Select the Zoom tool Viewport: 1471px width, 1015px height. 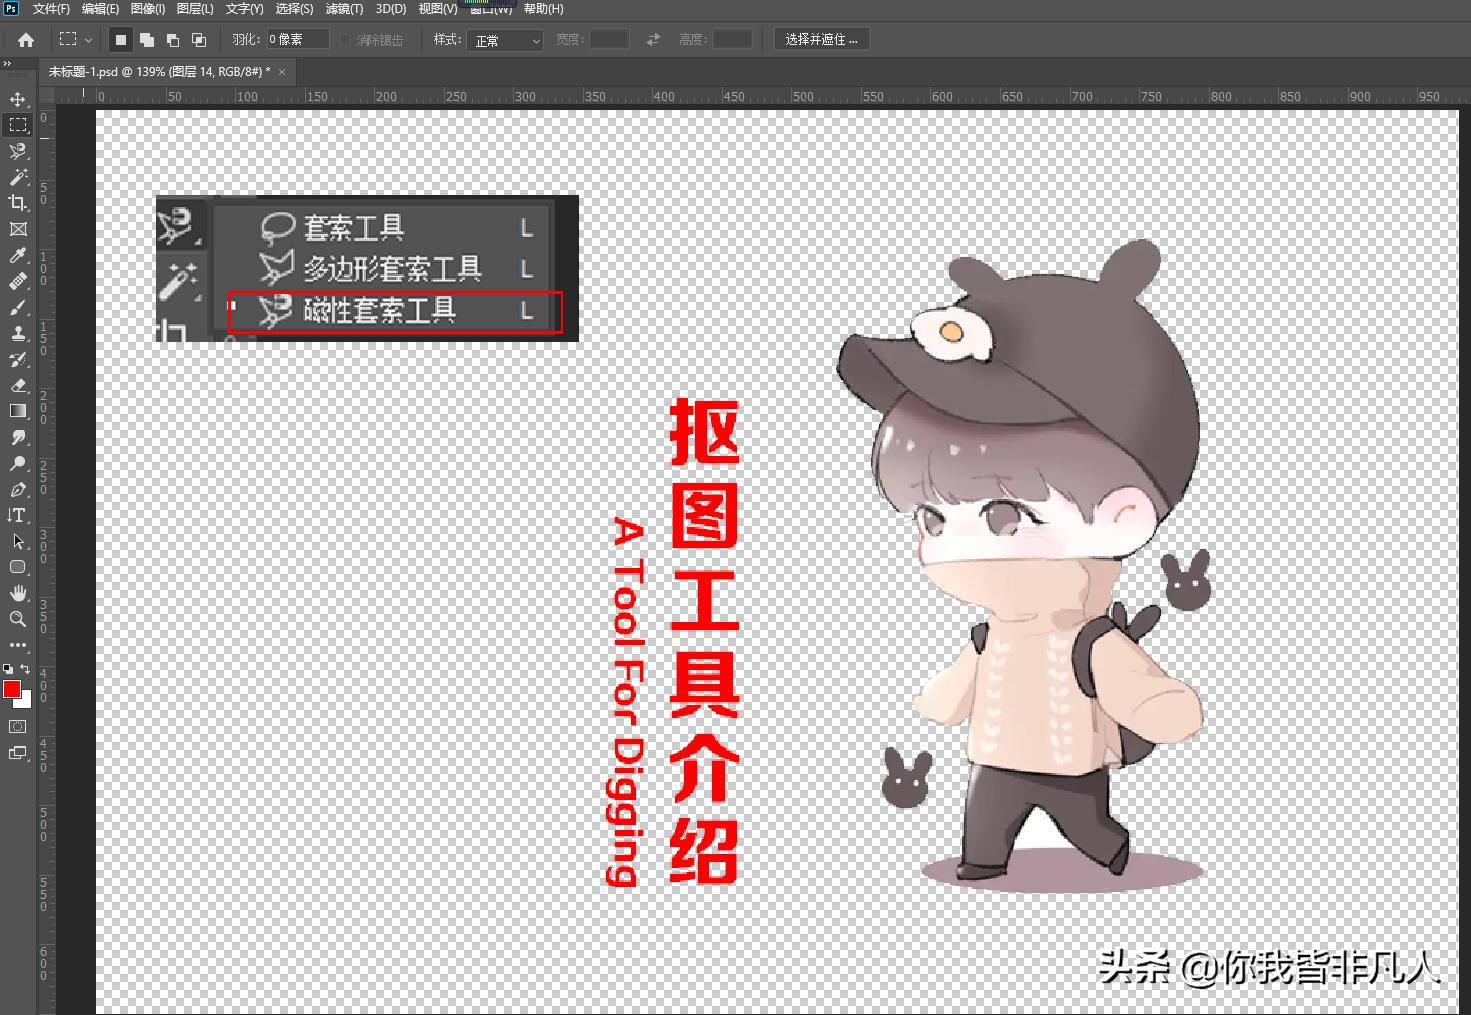[17, 619]
